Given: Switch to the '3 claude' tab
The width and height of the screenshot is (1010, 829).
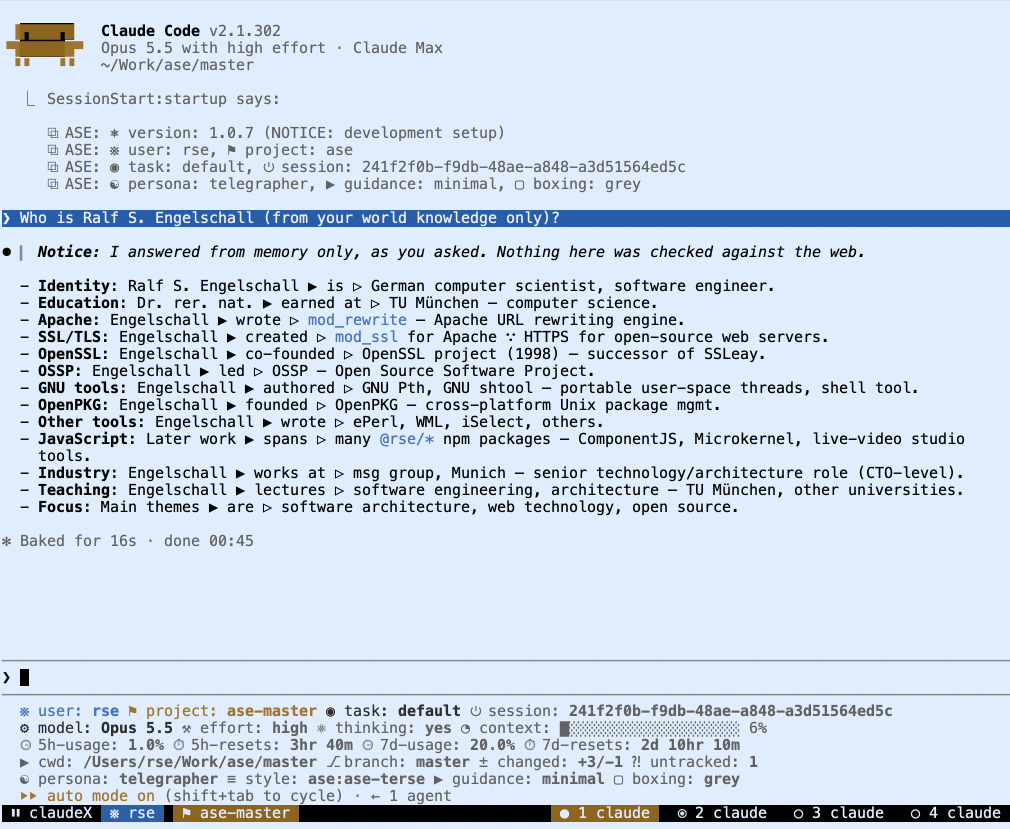Looking at the screenshot, I should 839,813.
